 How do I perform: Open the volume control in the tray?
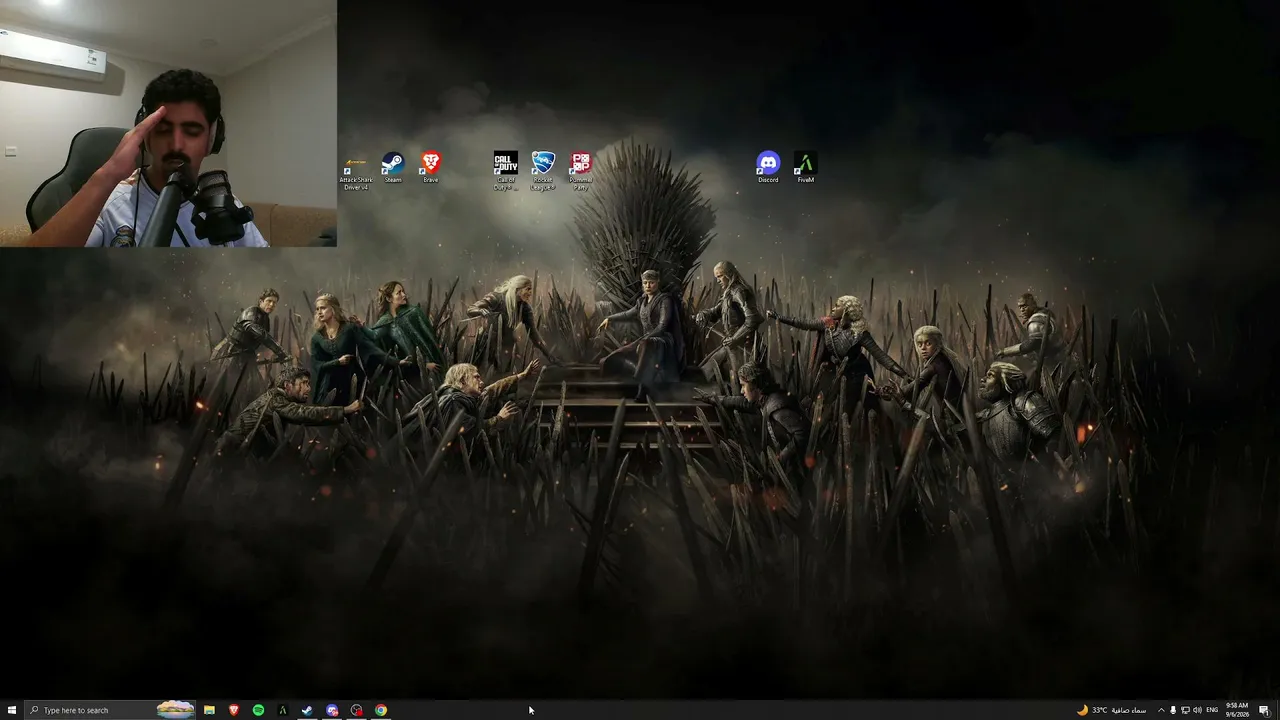(x=1197, y=710)
